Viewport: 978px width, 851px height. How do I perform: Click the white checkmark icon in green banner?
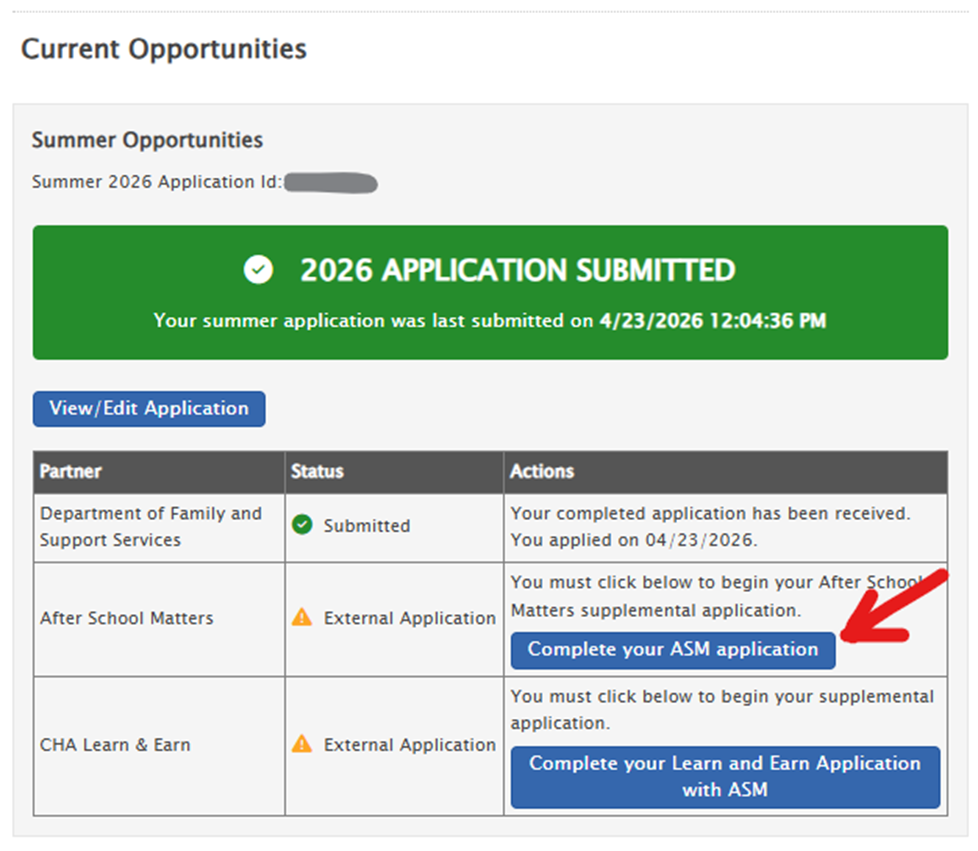258,270
